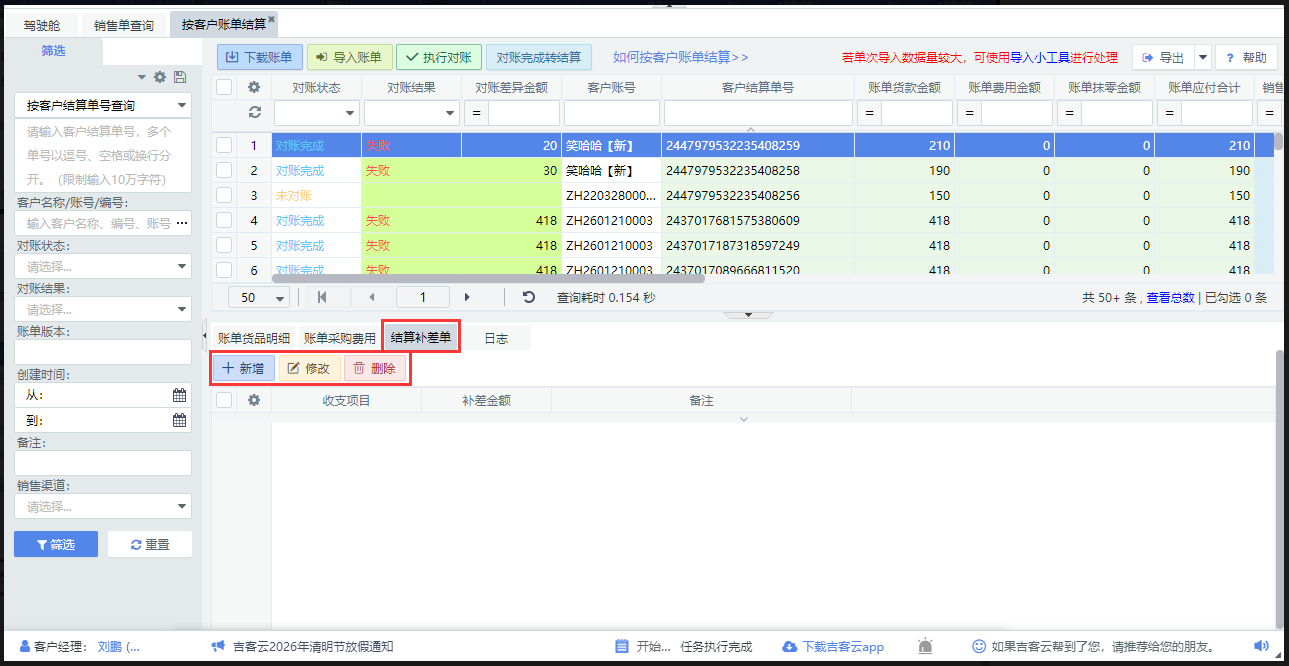
Task: Go to the previous results page
Action: pyautogui.click(x=372, y=297)
